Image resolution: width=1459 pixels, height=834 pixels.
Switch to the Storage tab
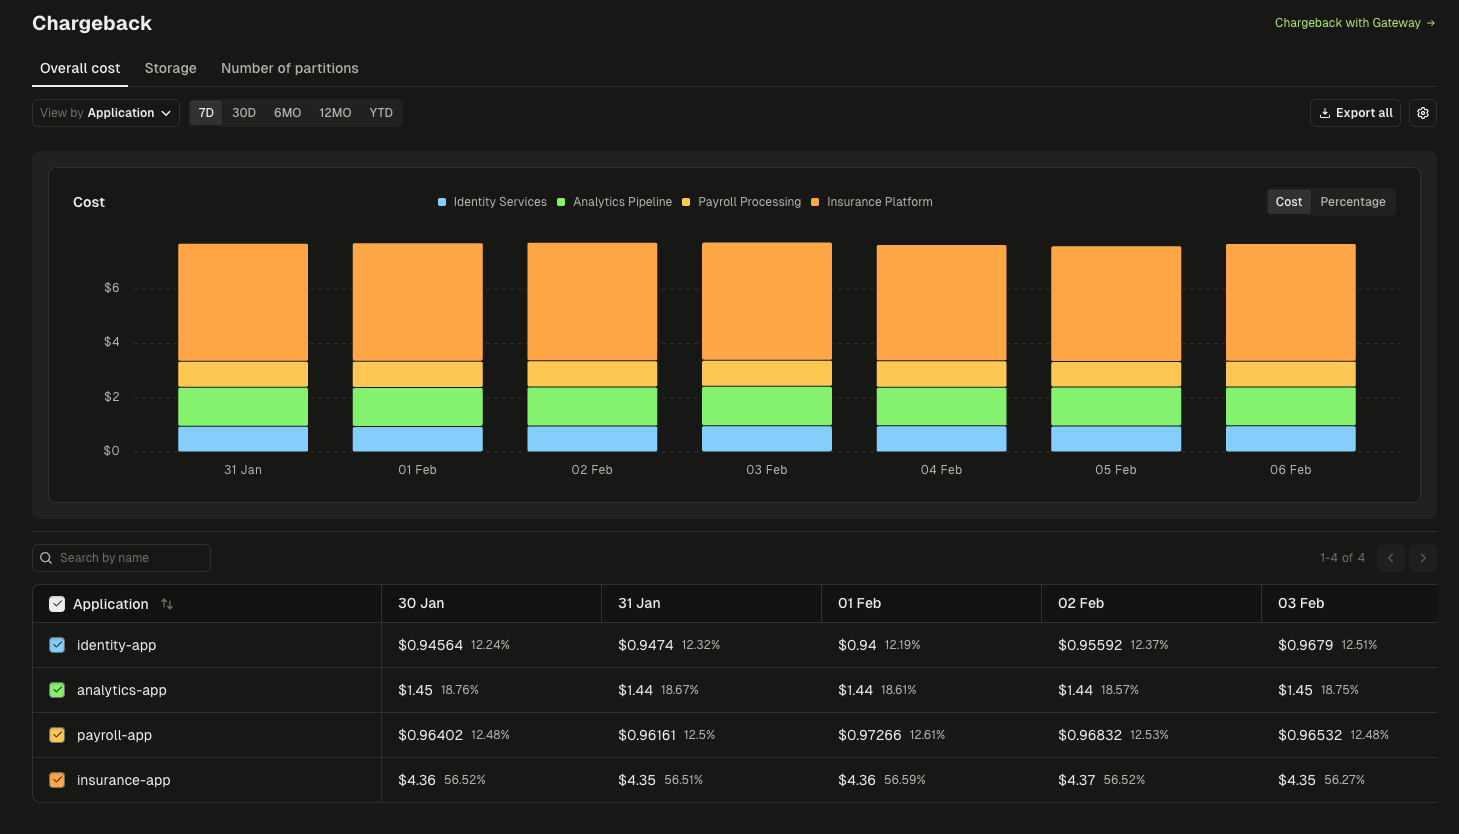coord(169,68)
